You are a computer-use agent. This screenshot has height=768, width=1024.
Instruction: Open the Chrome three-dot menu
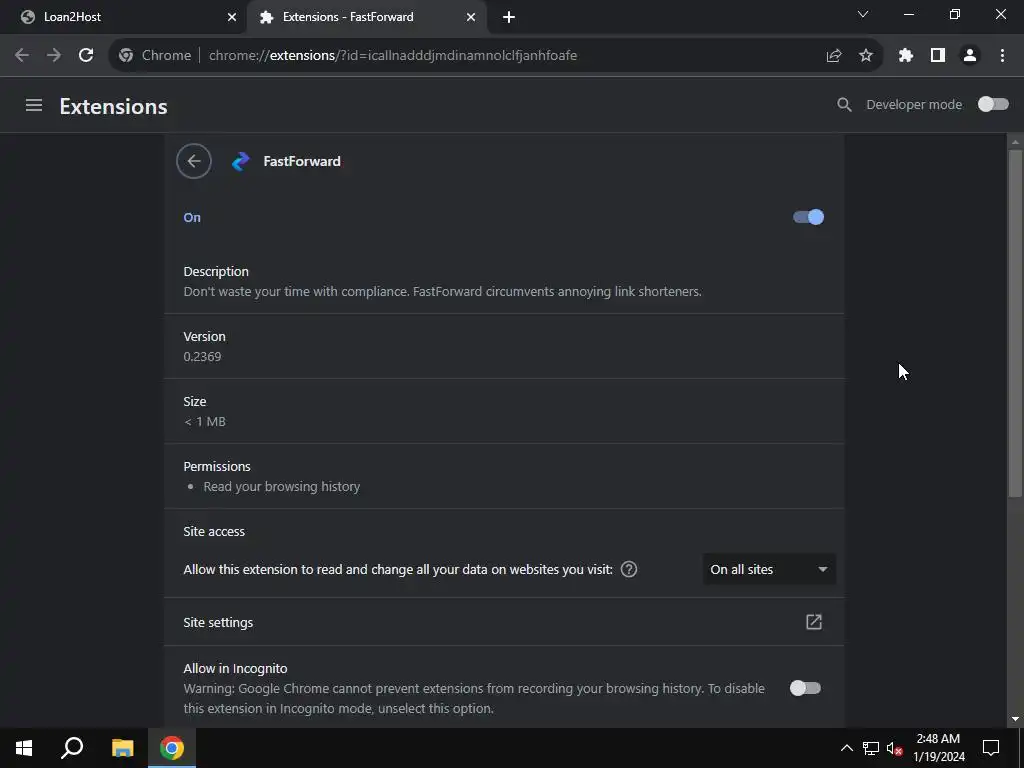(1002, 56)
